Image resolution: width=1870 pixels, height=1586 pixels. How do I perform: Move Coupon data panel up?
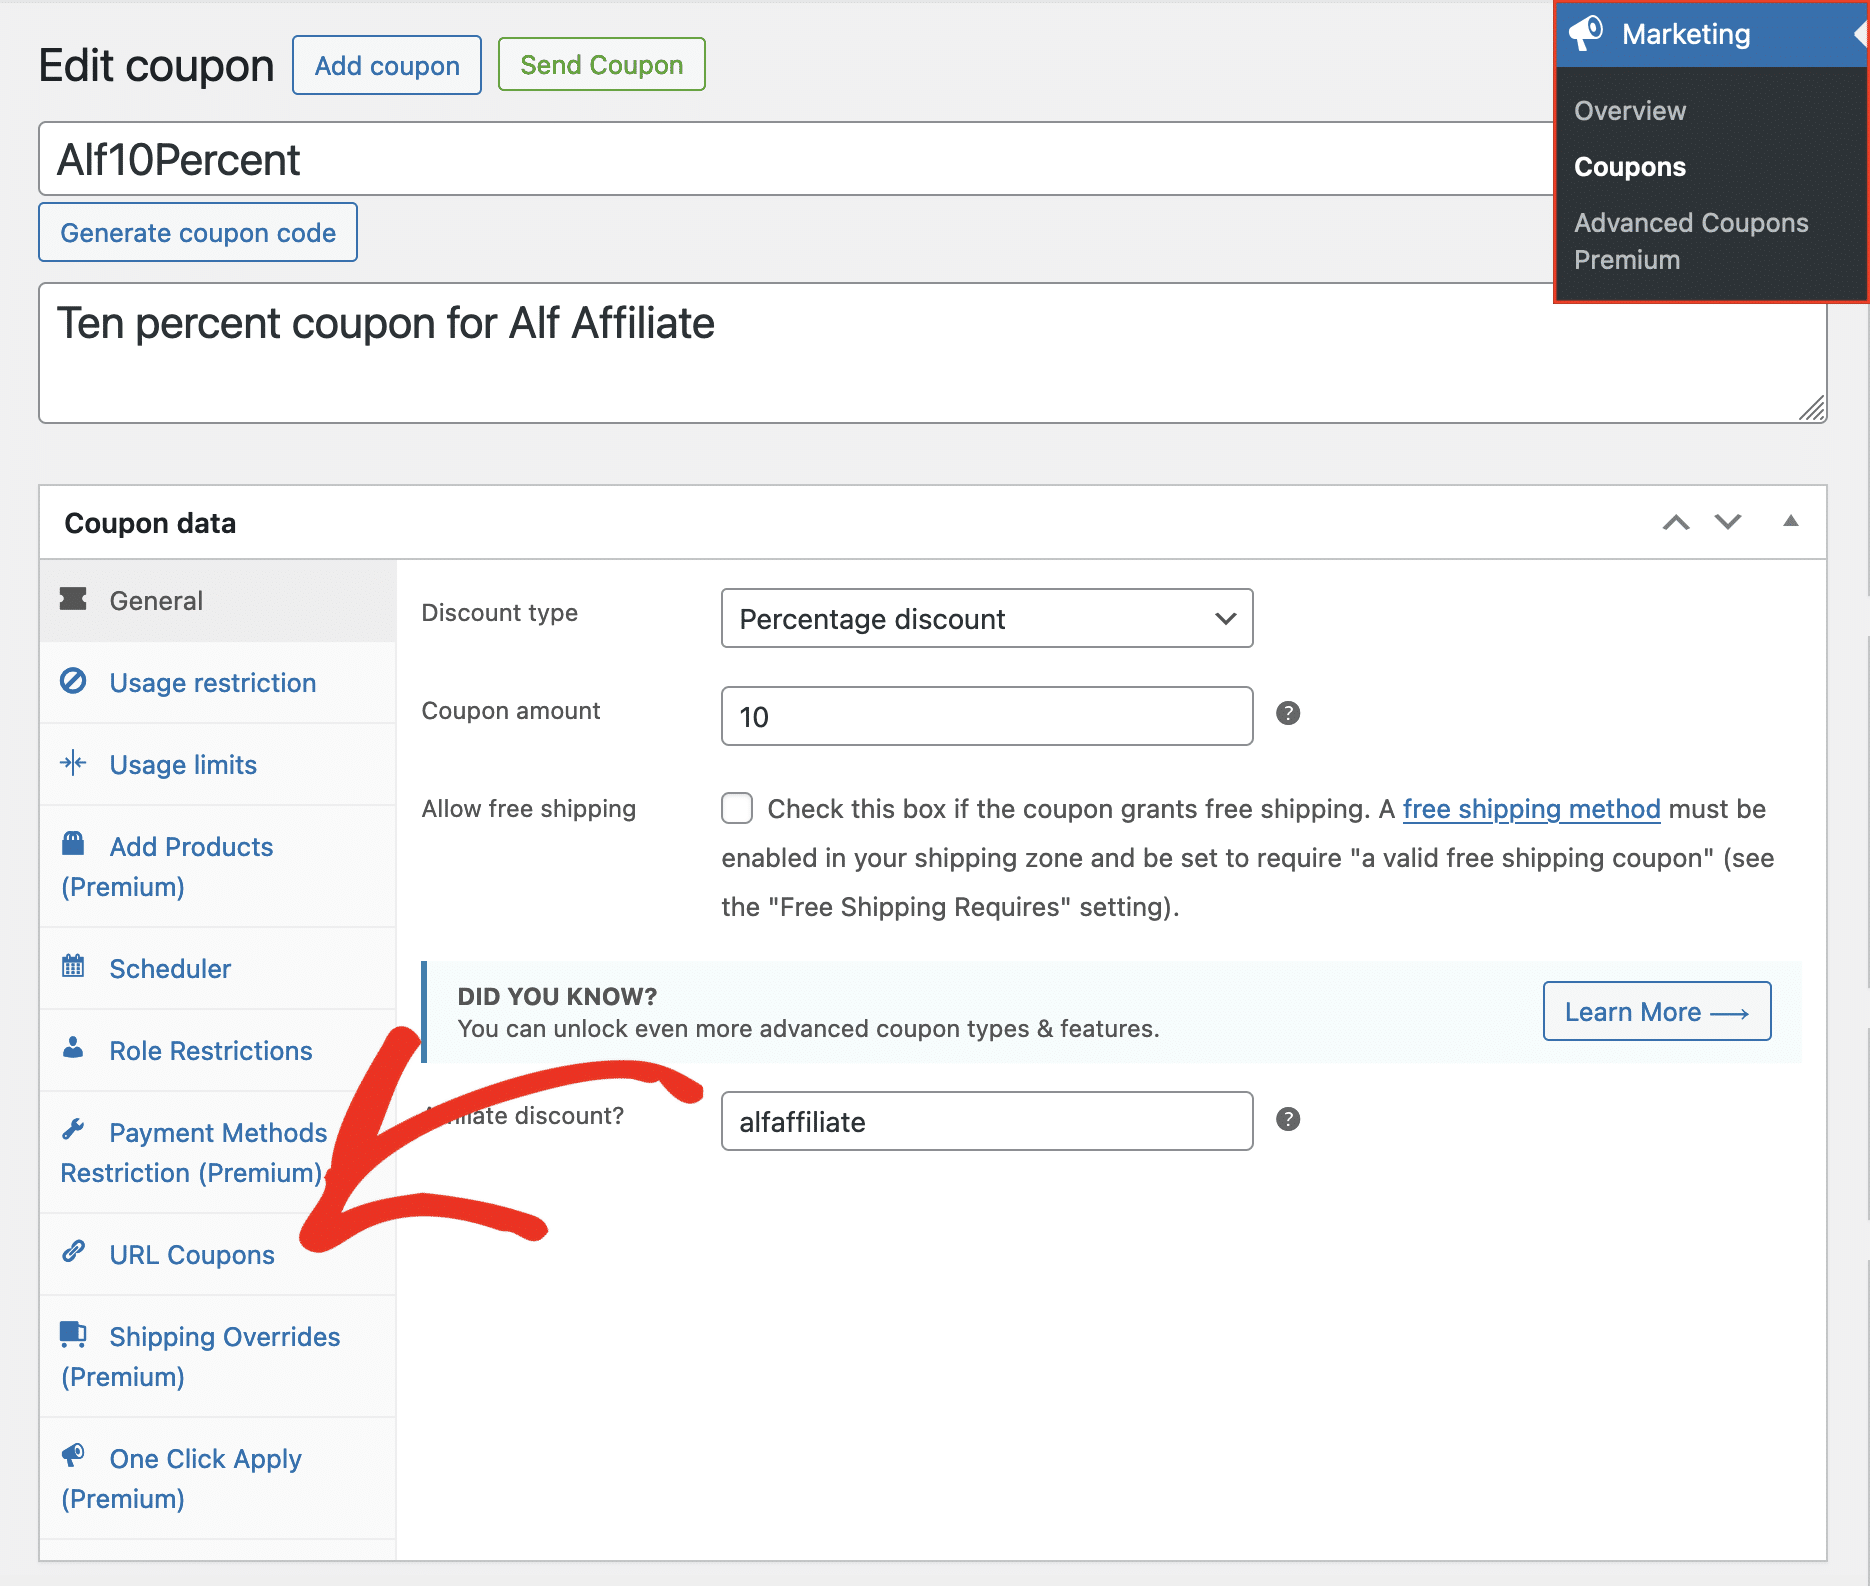click(1676, 522)
